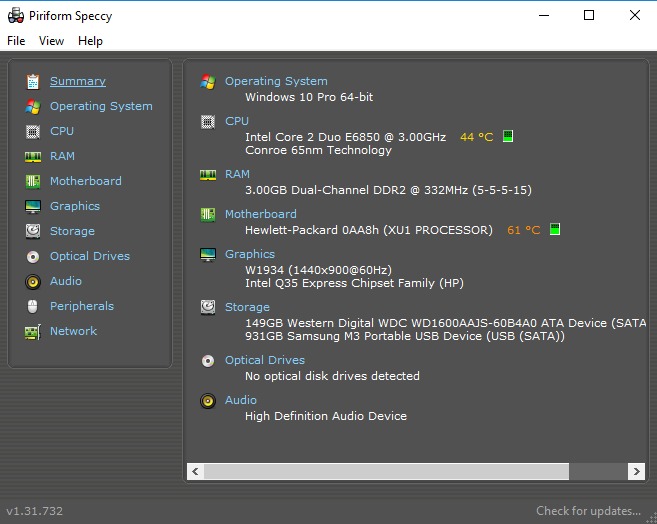Click the Summary clipboard icon in sidebar

(33, 81)
